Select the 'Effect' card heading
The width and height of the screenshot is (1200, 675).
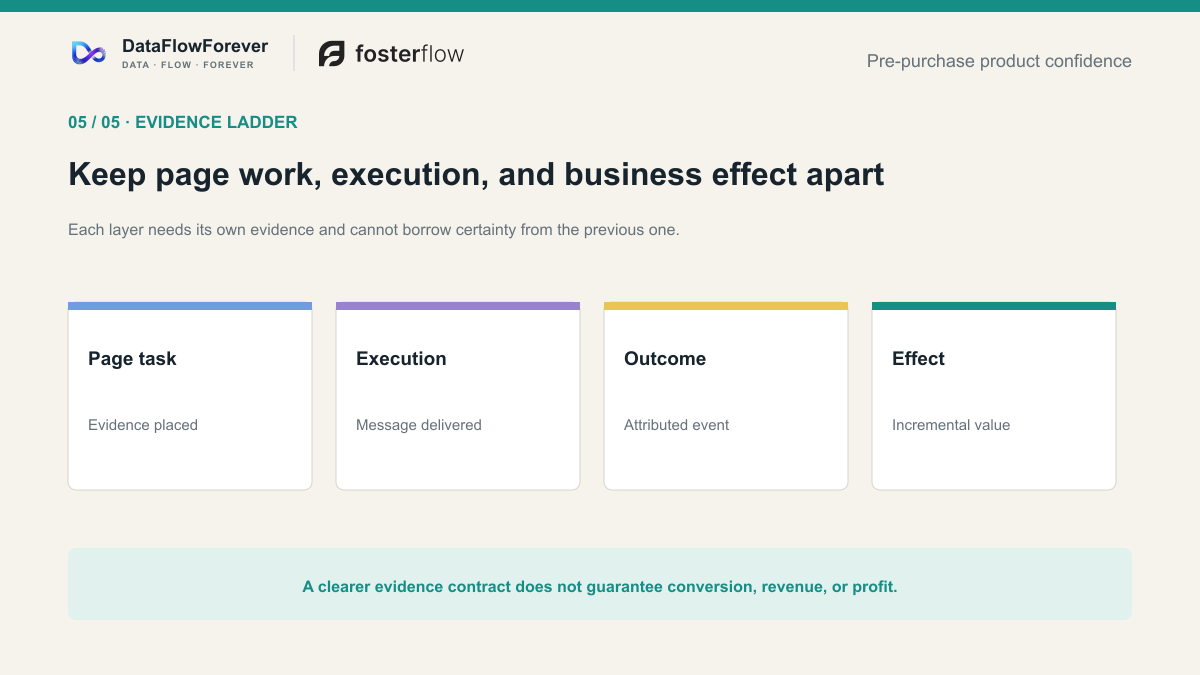pyautogui.click(x=918, y=359)
